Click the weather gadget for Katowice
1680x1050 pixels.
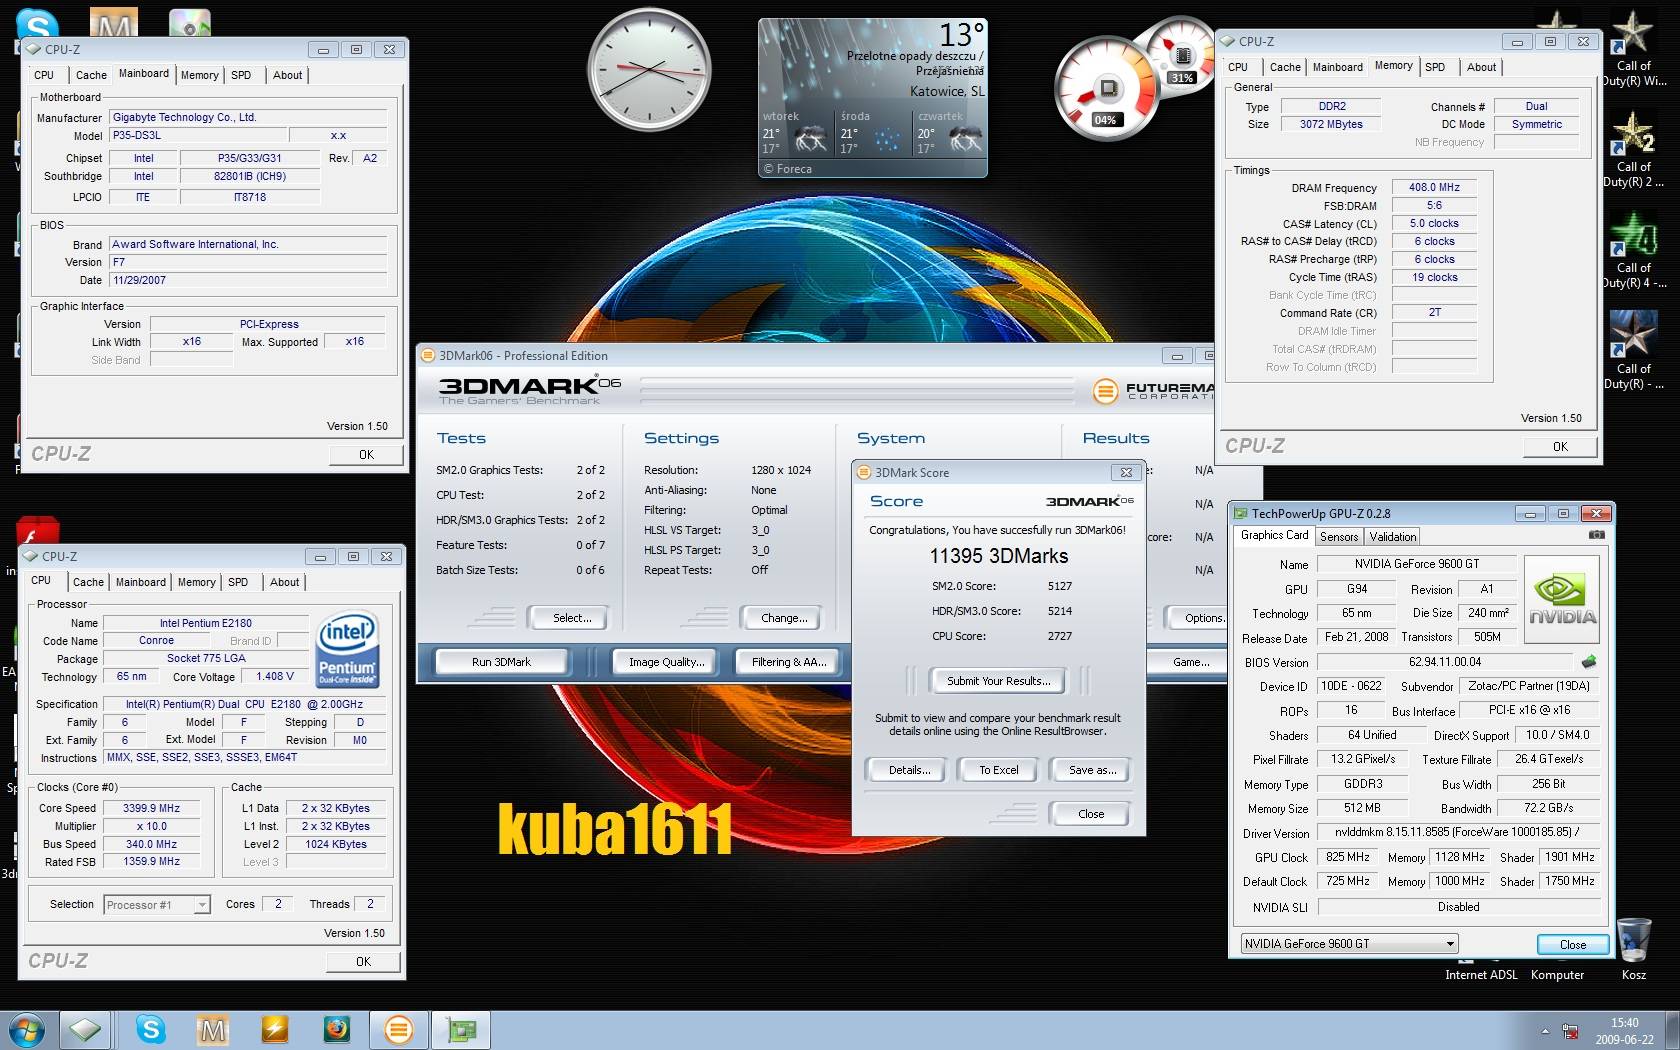(x=872, y=98)
